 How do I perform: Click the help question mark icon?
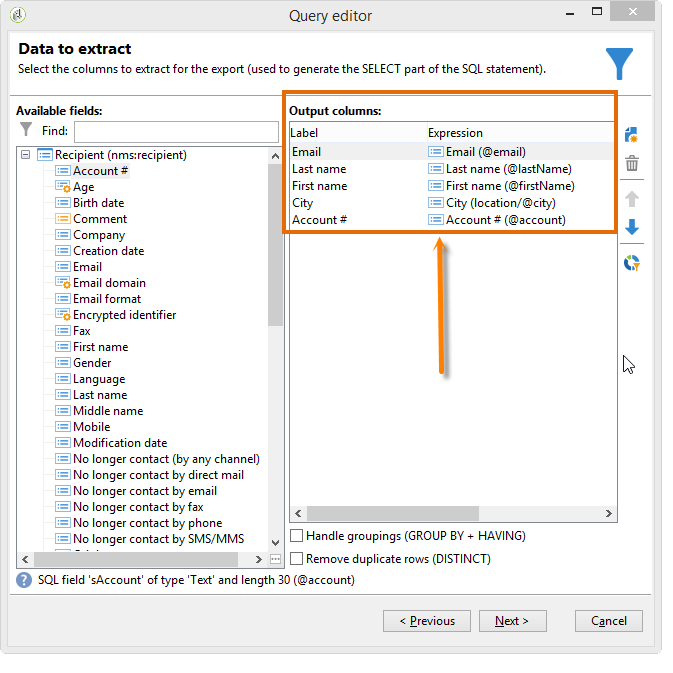coord(24,580)
